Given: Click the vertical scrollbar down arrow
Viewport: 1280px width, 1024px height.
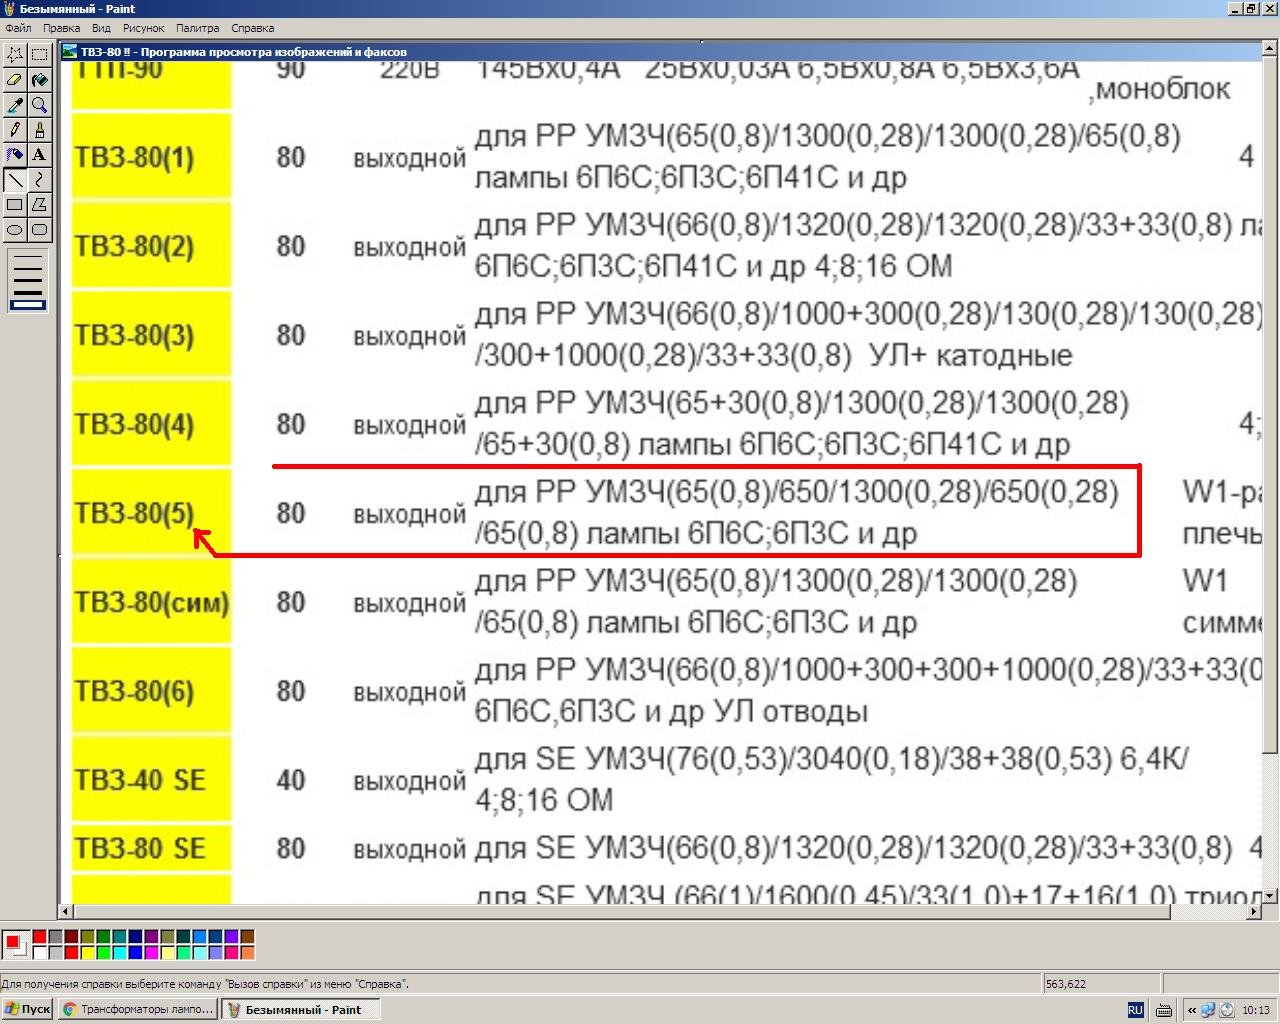Looking at the screenshot, I should click(1271, 896).
